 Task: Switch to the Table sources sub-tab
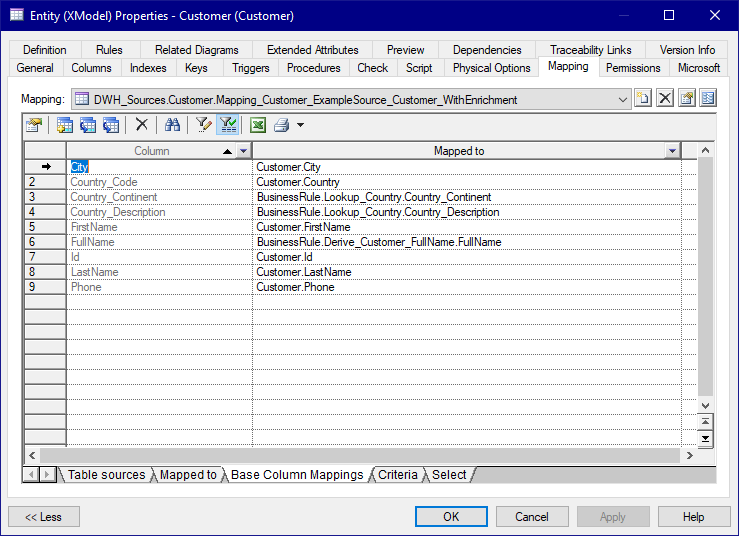tap(107, 475)
